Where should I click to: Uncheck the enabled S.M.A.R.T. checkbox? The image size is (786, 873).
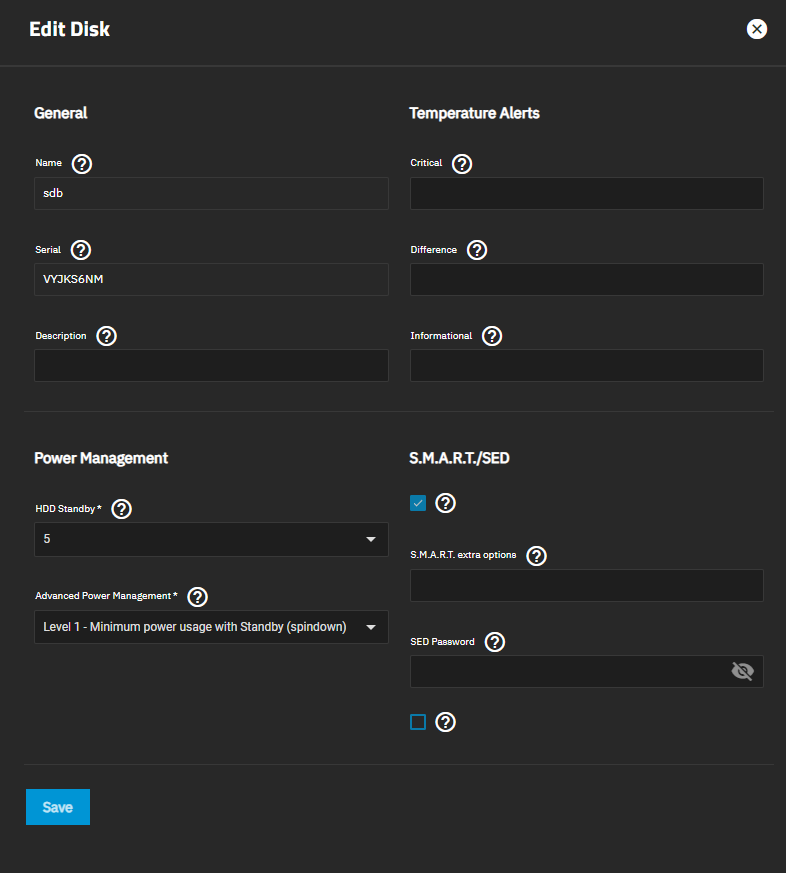(418, 503)
